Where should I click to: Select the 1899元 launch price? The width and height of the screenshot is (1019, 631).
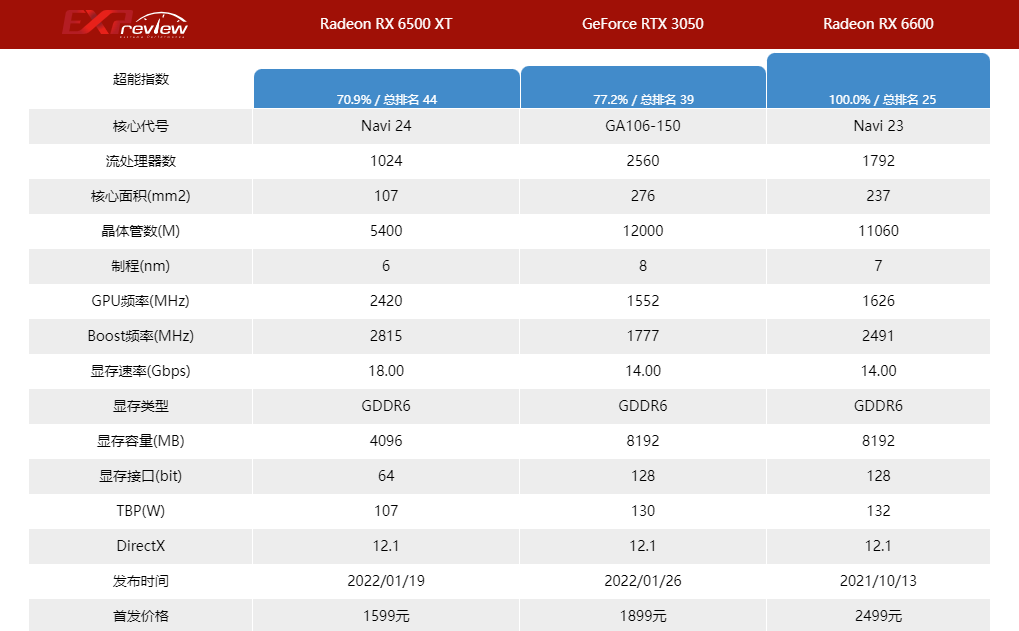[643, 617]
